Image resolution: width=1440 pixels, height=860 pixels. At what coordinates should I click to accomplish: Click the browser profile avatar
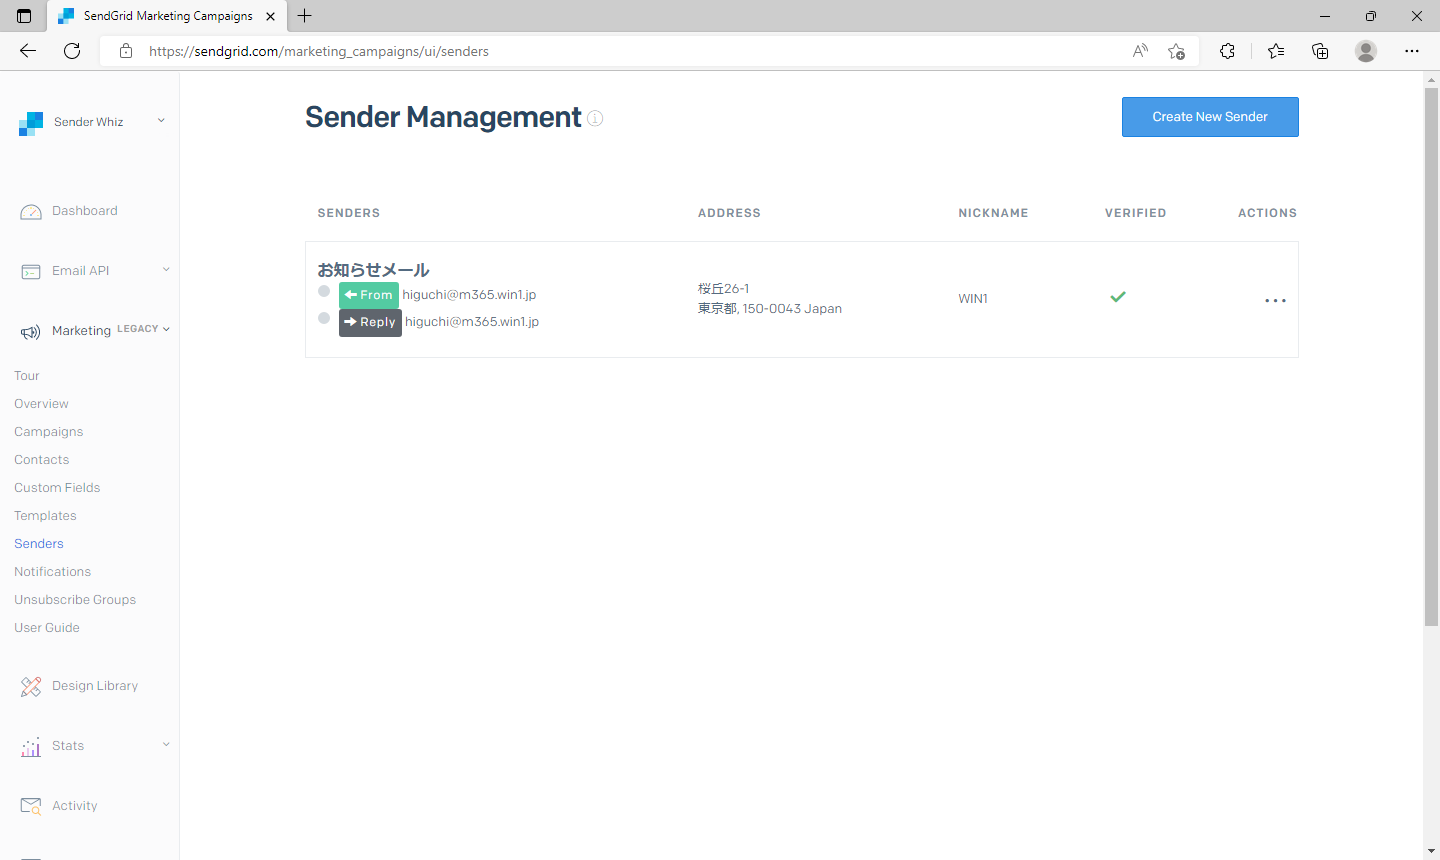click(x=1366, y=51)
